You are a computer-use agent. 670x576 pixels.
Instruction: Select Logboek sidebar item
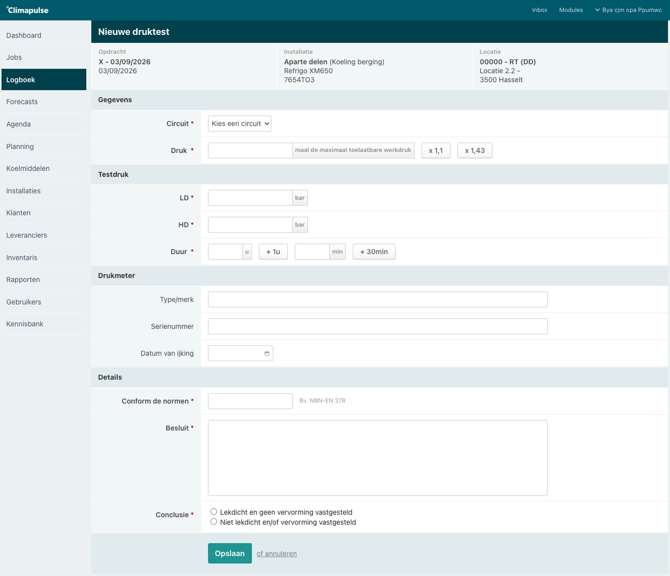tap(43, 79)
